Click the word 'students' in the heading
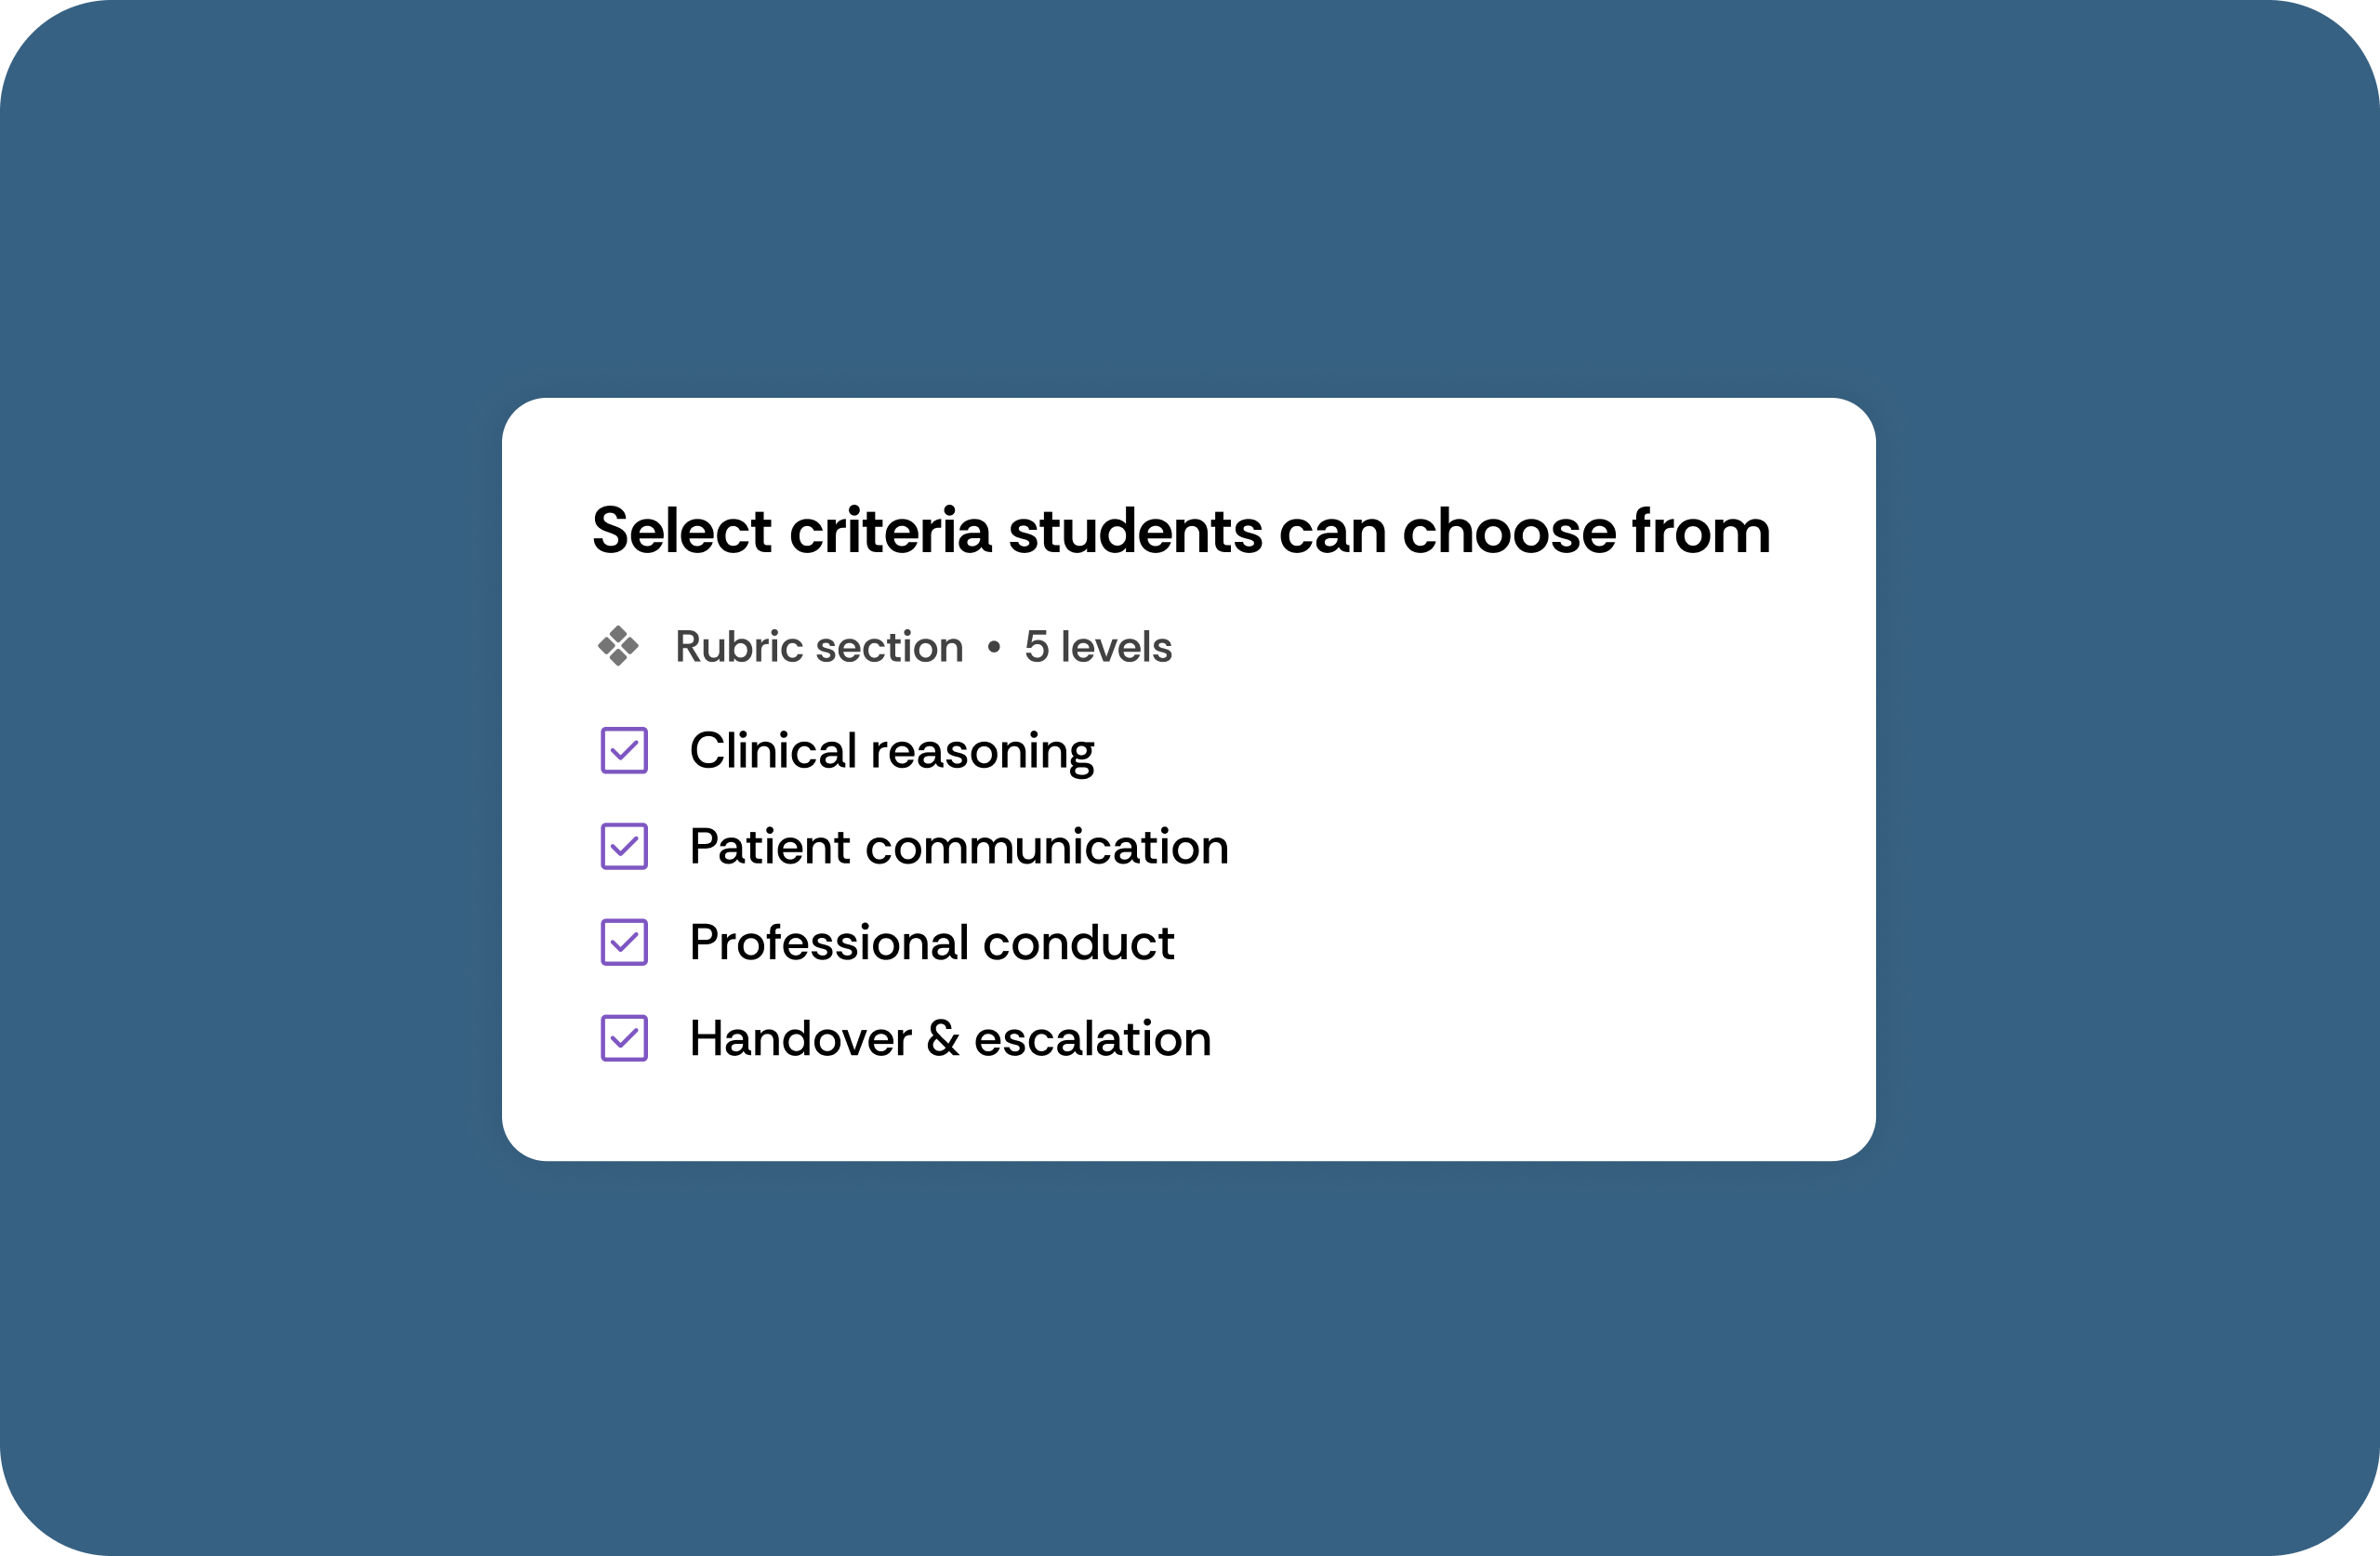The height and width of the screenshot is (1556, 2380). (1135, 531)
